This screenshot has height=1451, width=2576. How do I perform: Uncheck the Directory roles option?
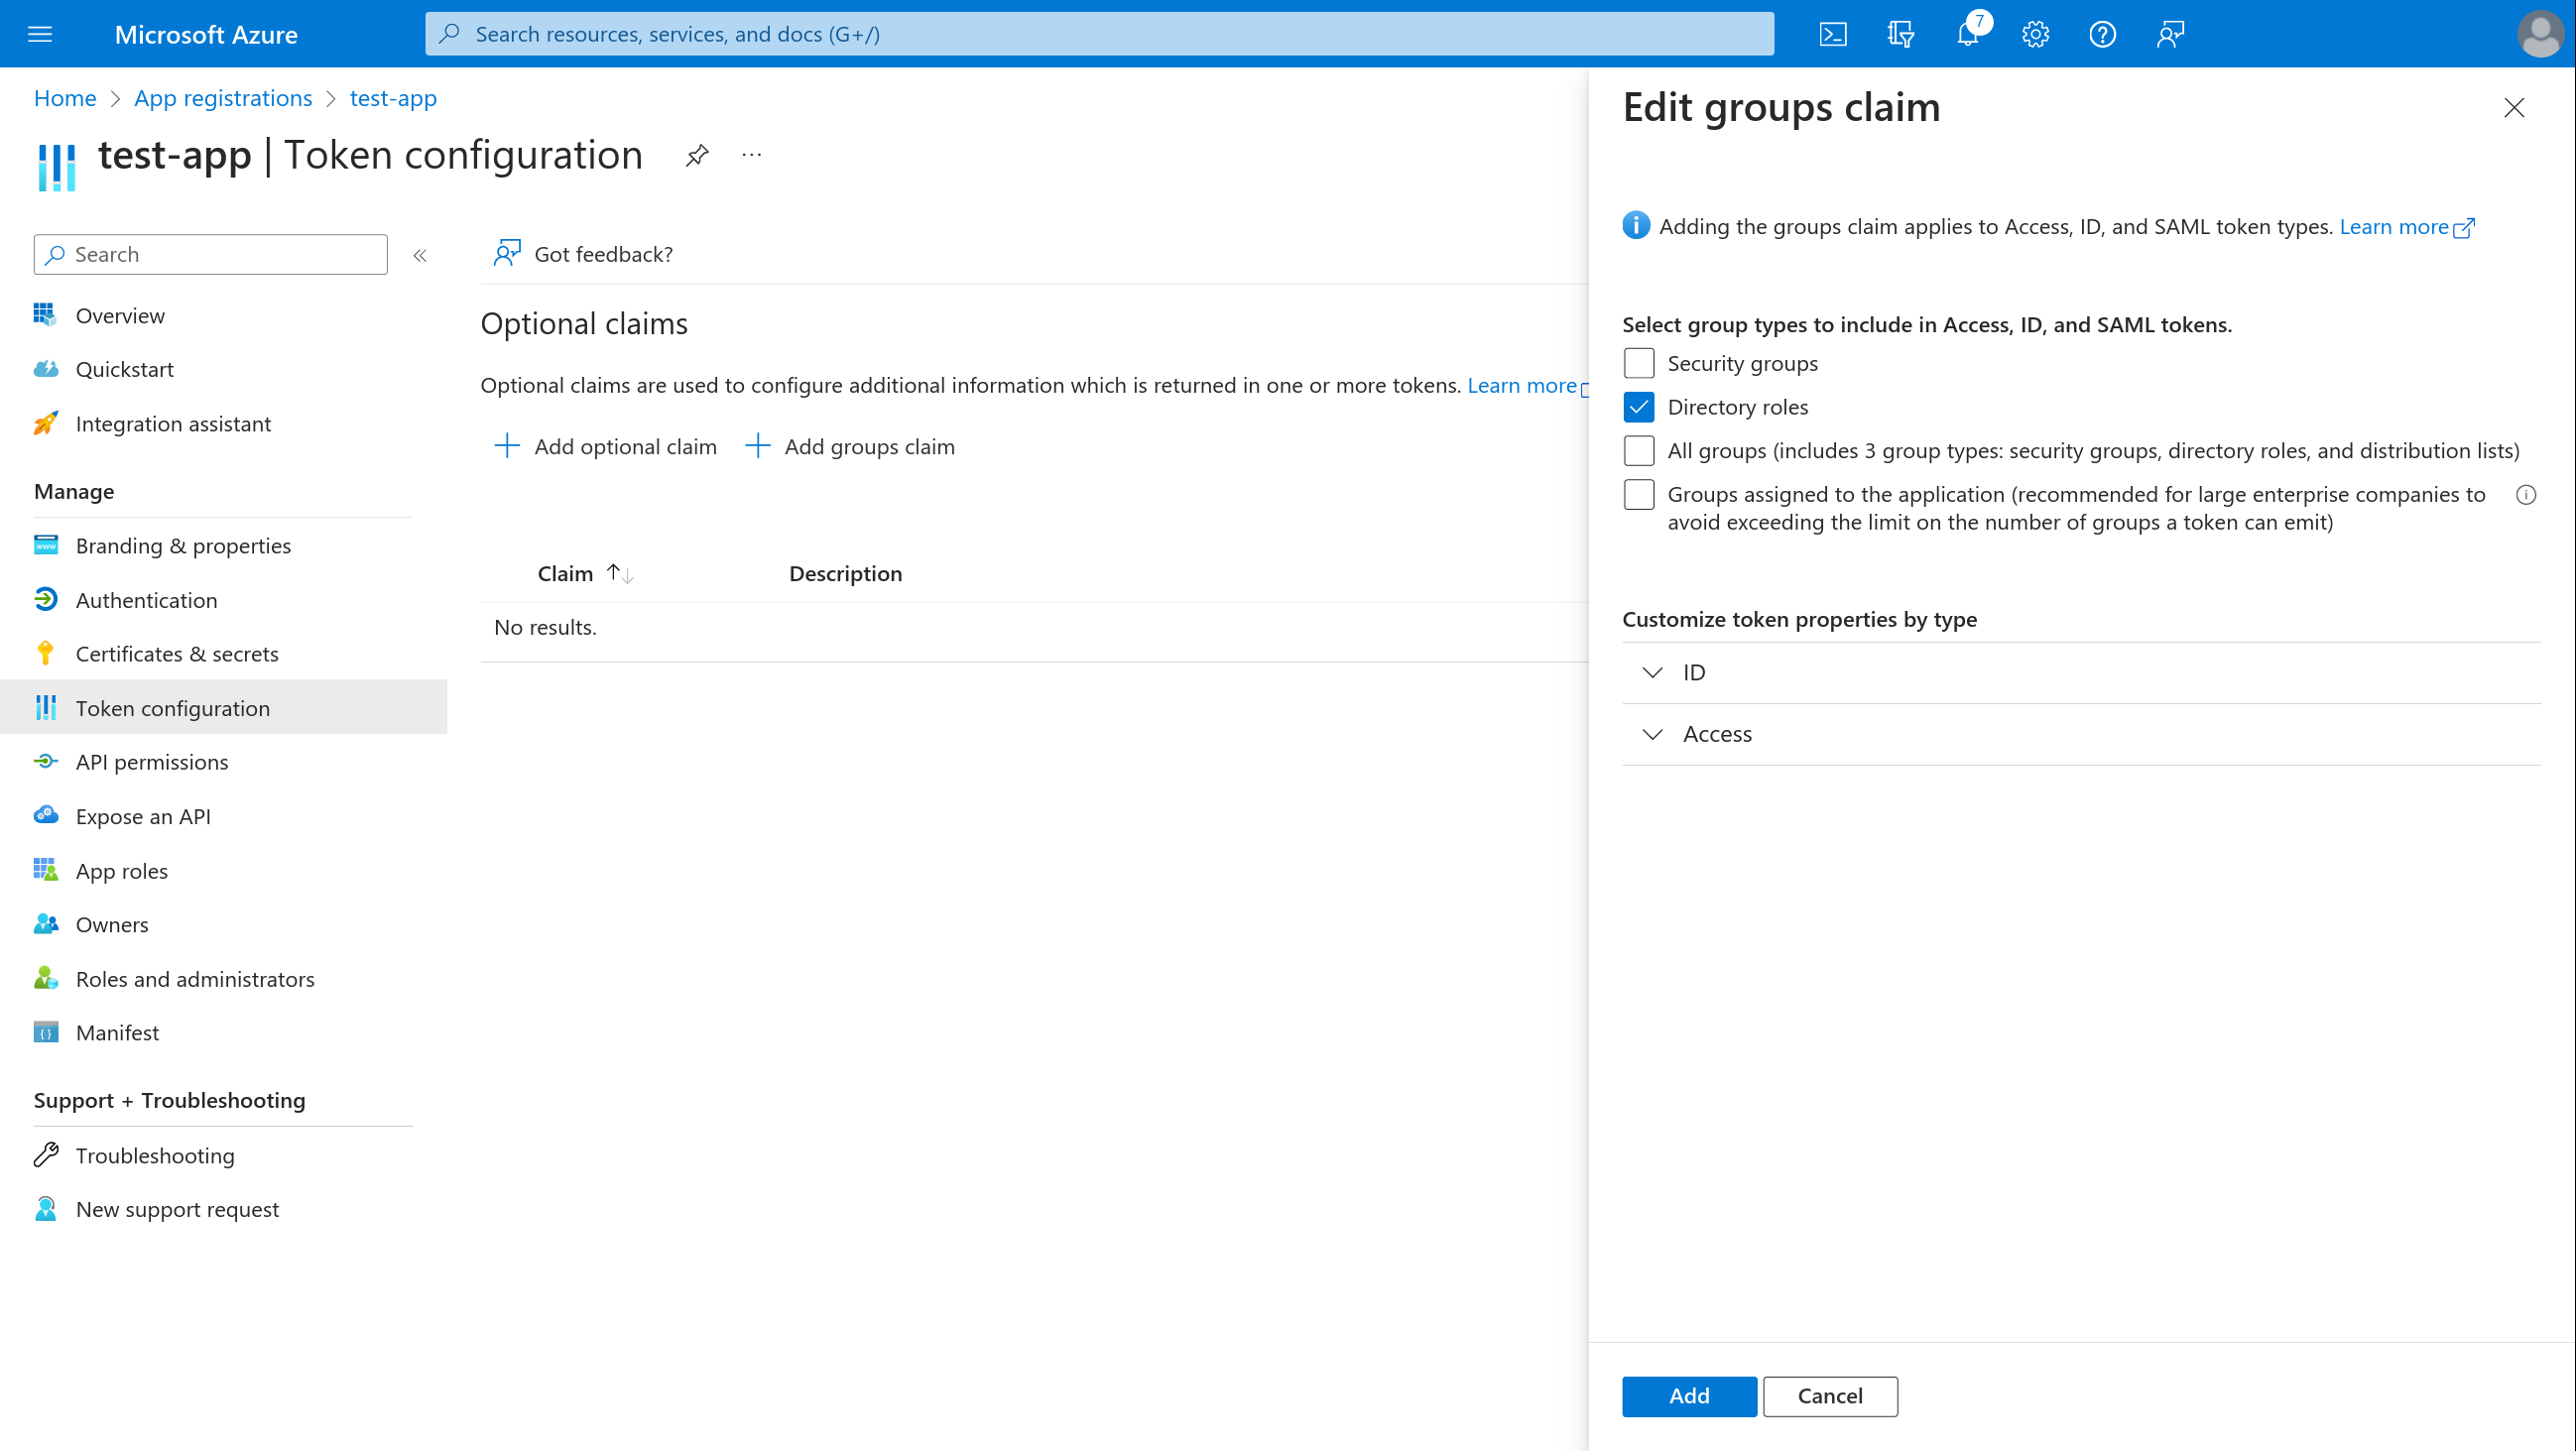pyautogui.click(x=1638, y=407)
